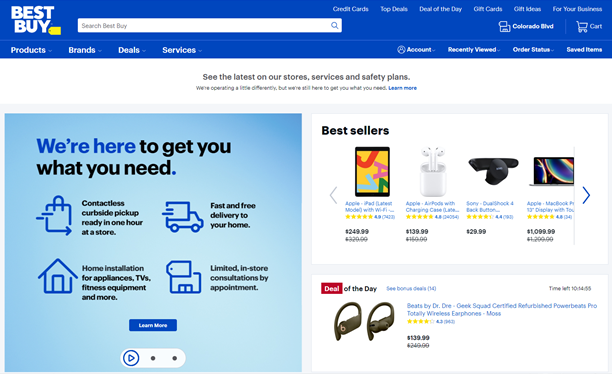This screenshot has width=612, height=374.
Task: Click Learn more link about safety plans
Action: (402, 88)
